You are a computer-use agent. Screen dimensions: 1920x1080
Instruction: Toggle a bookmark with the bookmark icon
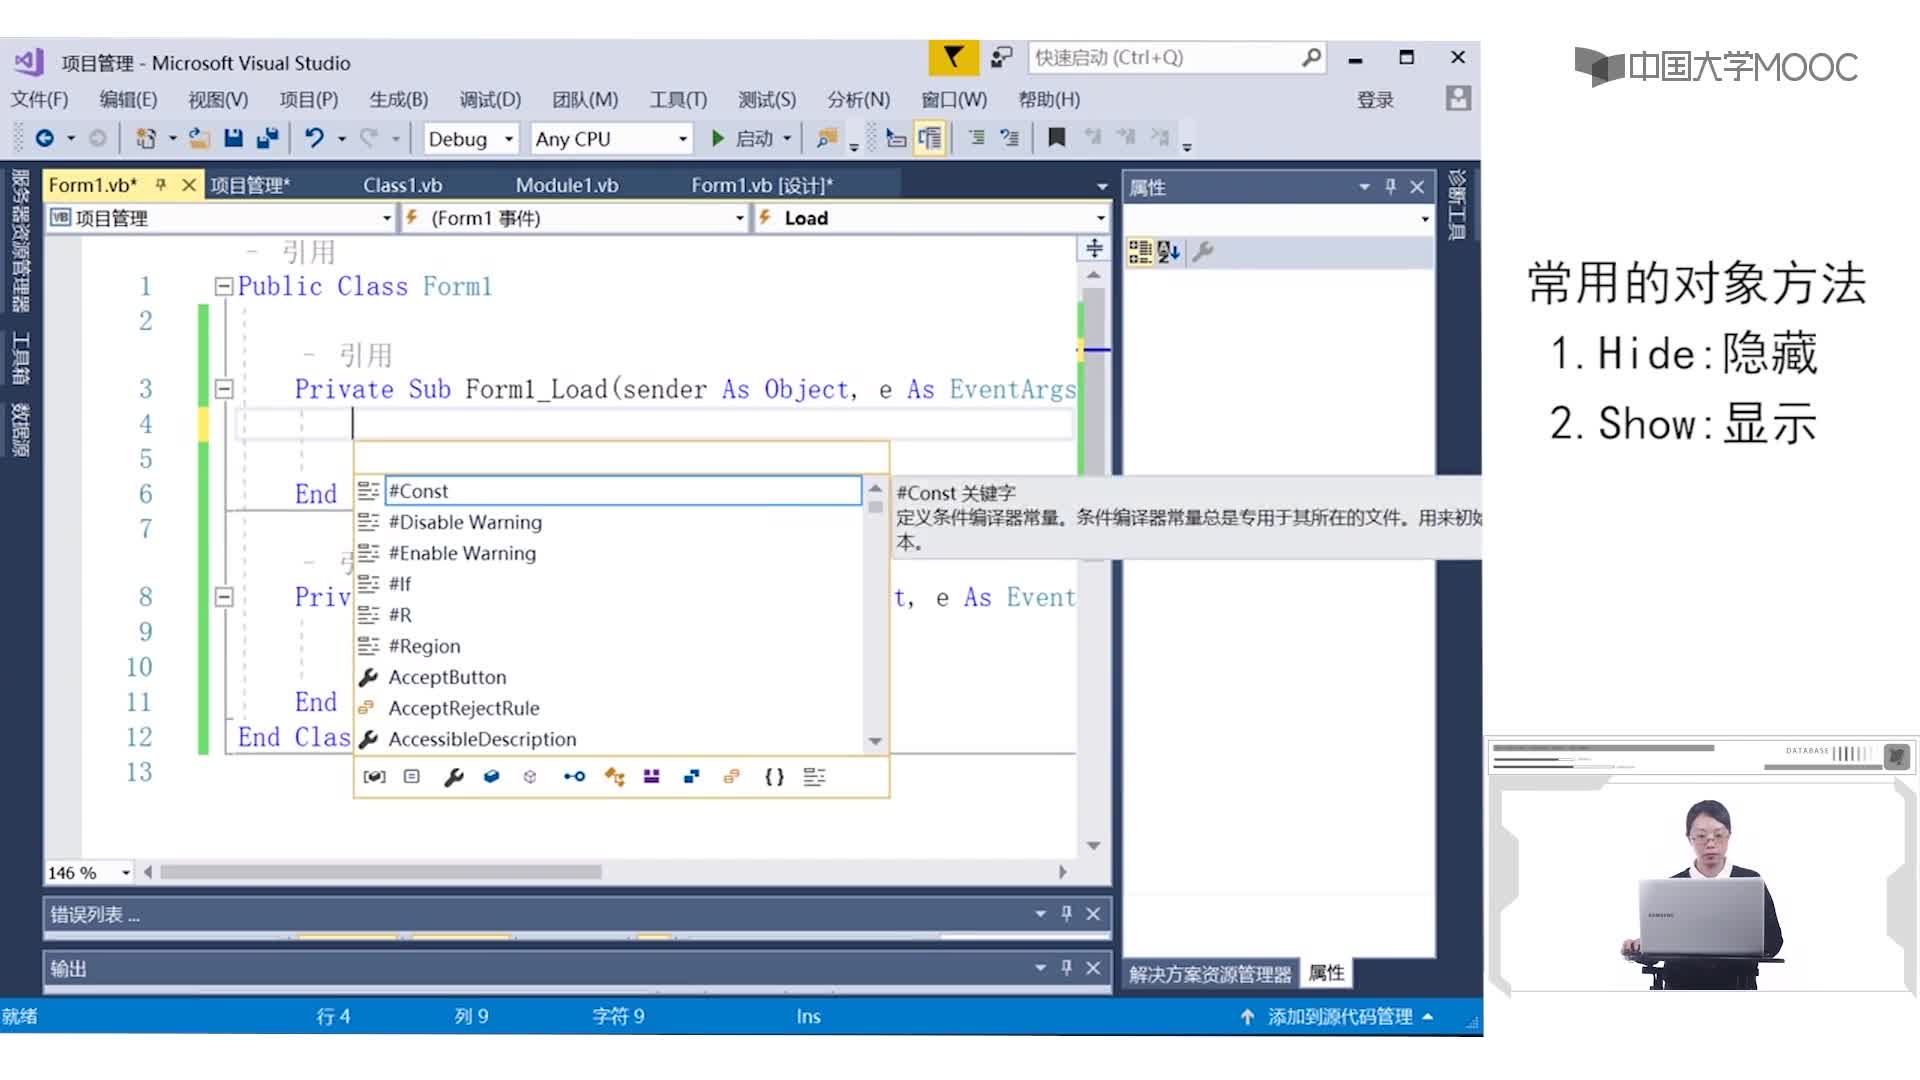(x=1056, y=137)
